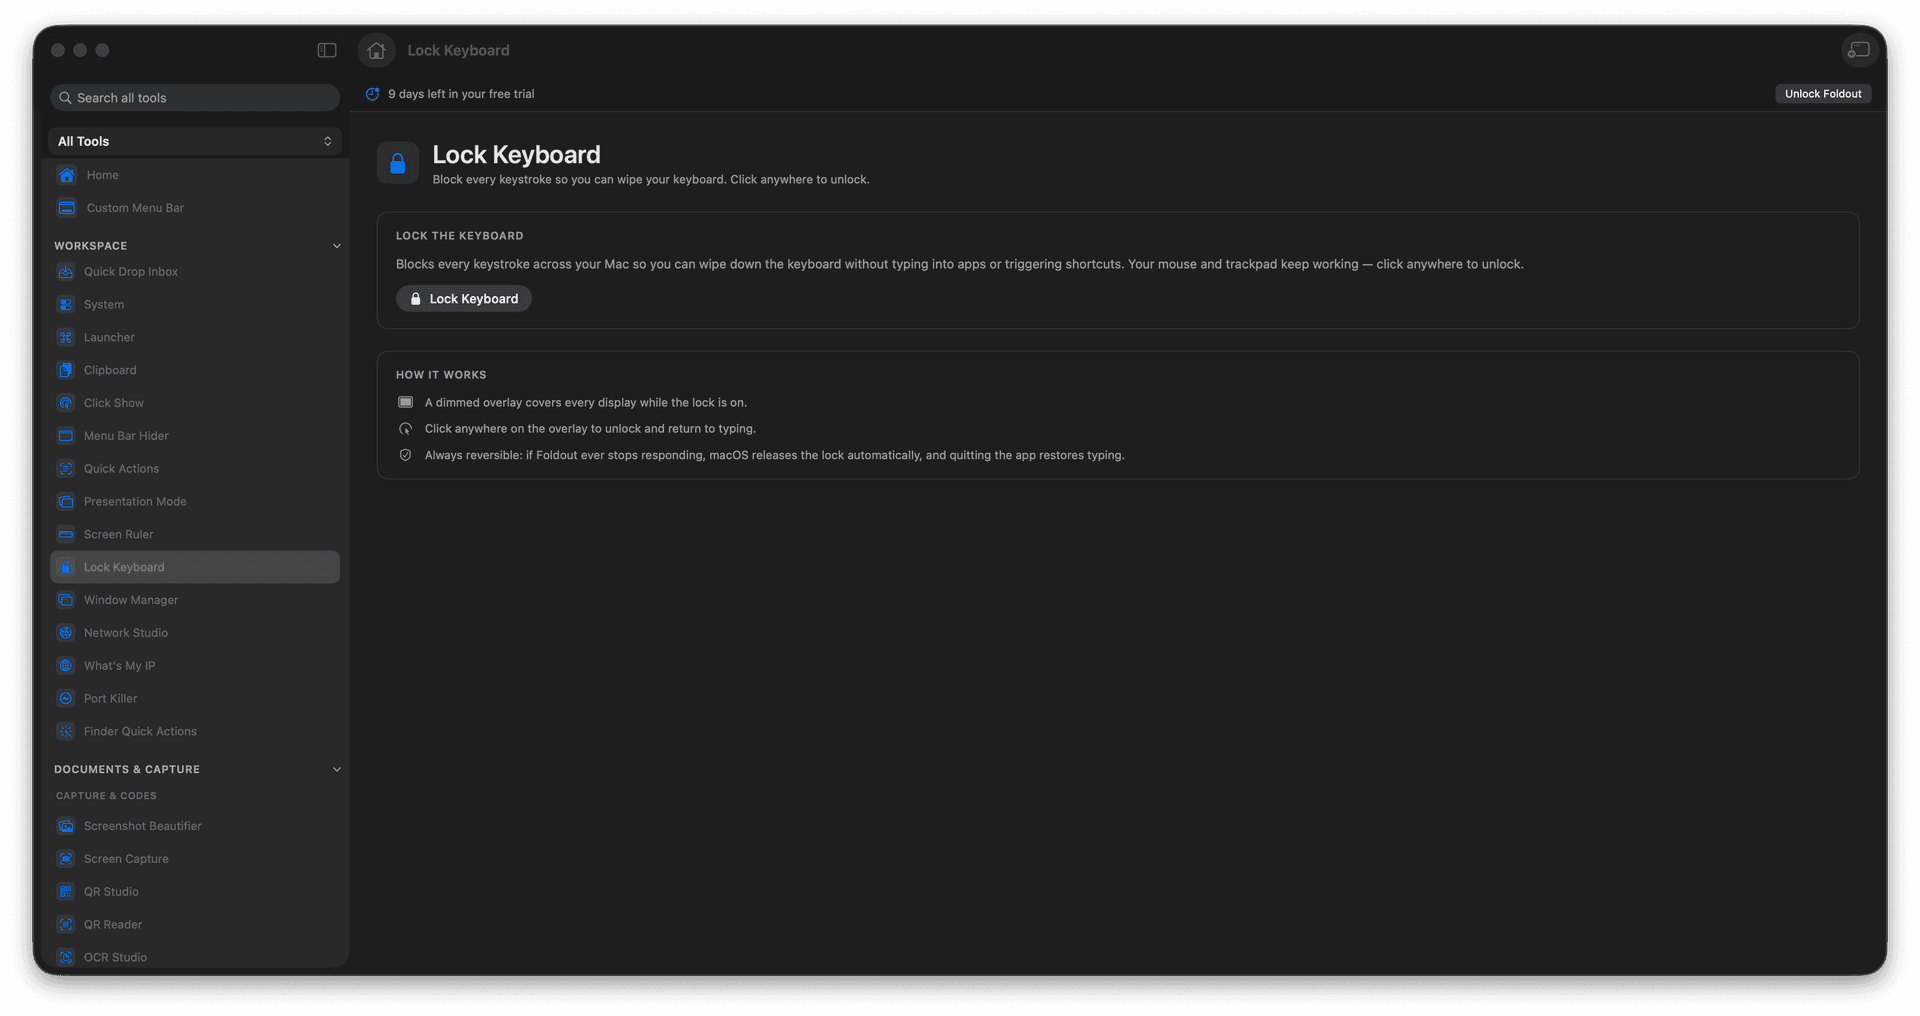Screen dimensions: 1920x1016
Task: Click the Network Studio globe icon
Action: 66,633
